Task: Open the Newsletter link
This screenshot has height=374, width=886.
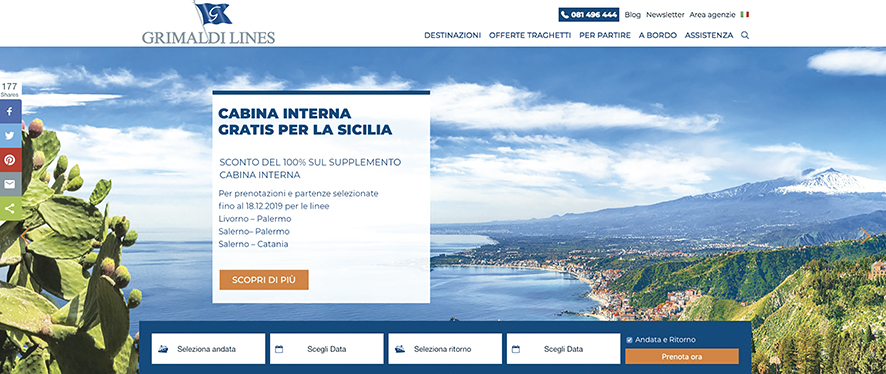Action: pyautogui.click(x=665, y=15)
